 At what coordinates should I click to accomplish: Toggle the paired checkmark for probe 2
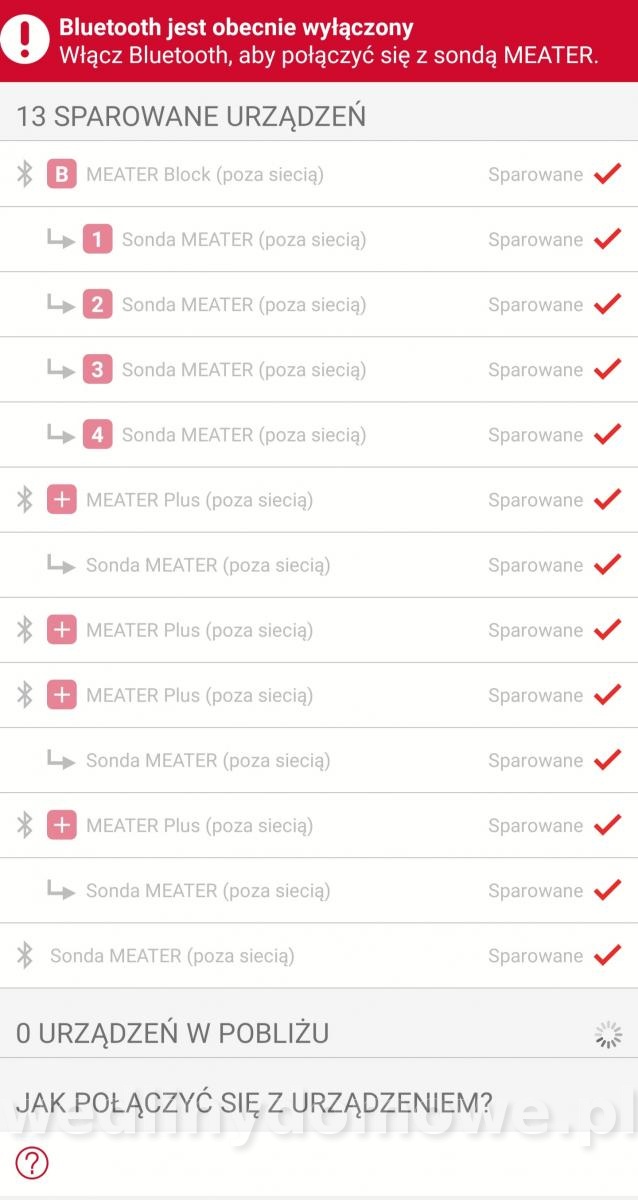607,304
